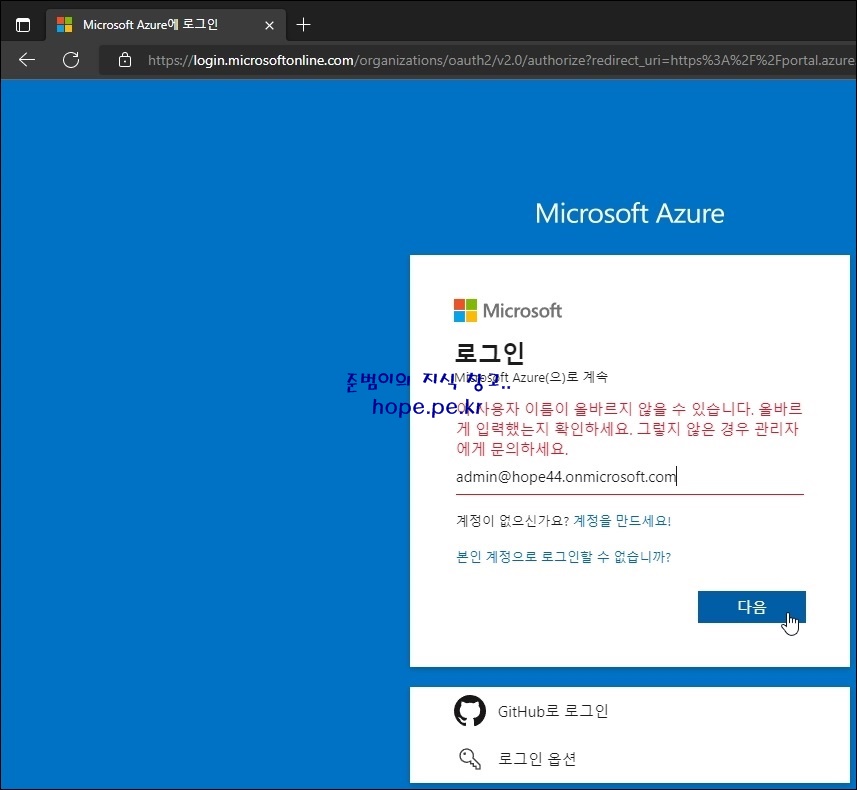Select the Microsoft Azure에 로그인 tab

166,25
